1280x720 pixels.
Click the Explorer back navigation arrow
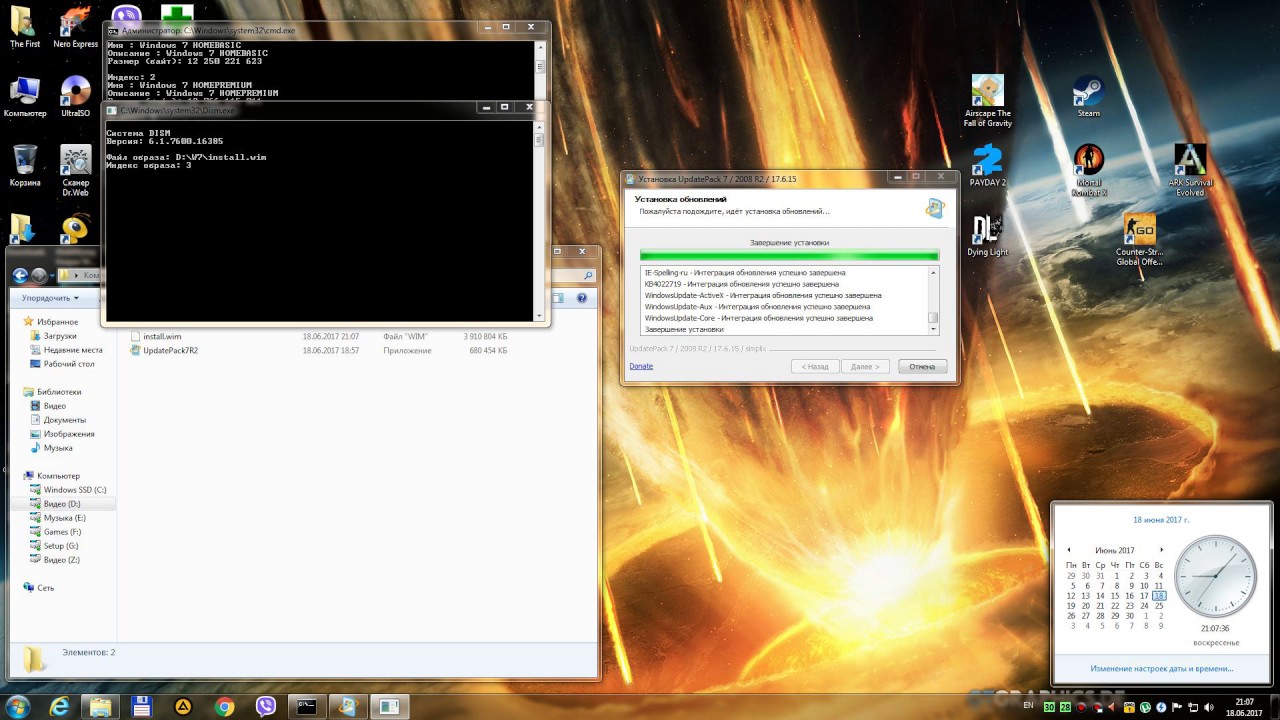click(x=18, y=275)
